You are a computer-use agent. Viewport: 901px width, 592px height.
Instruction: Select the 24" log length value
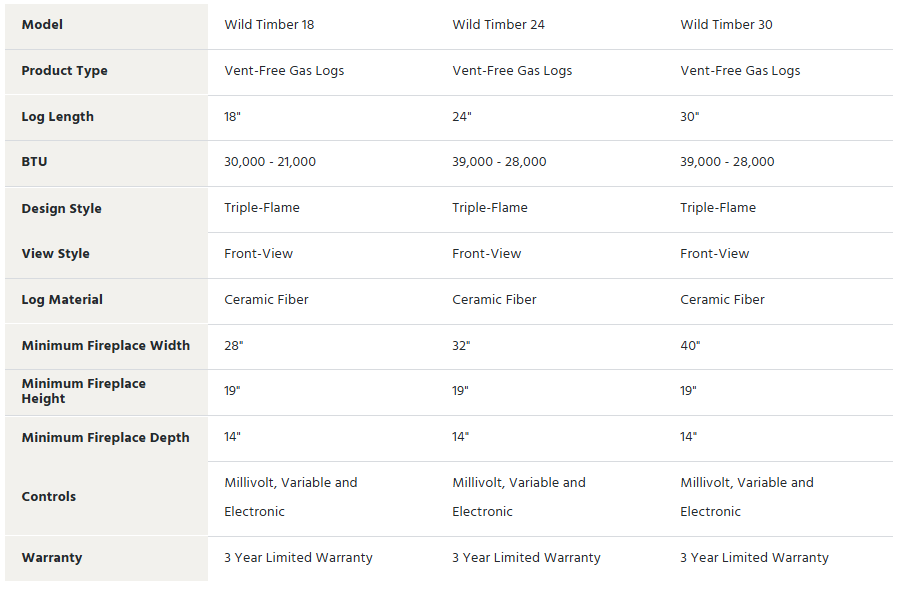pos(461,117)
